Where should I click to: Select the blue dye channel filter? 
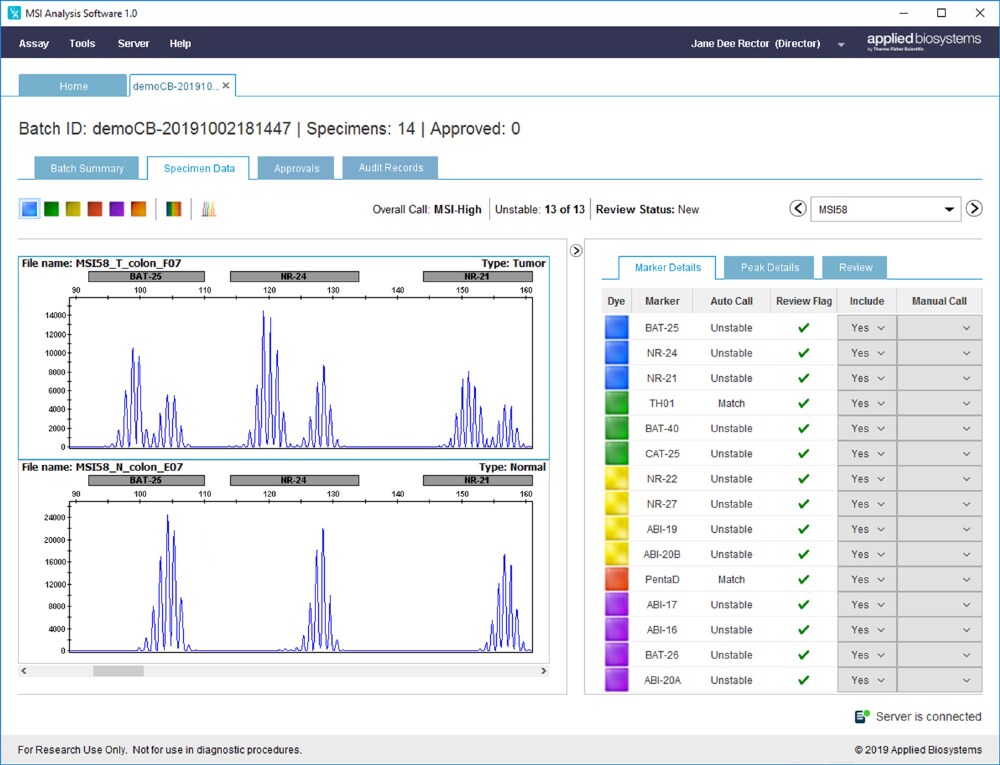30,208
